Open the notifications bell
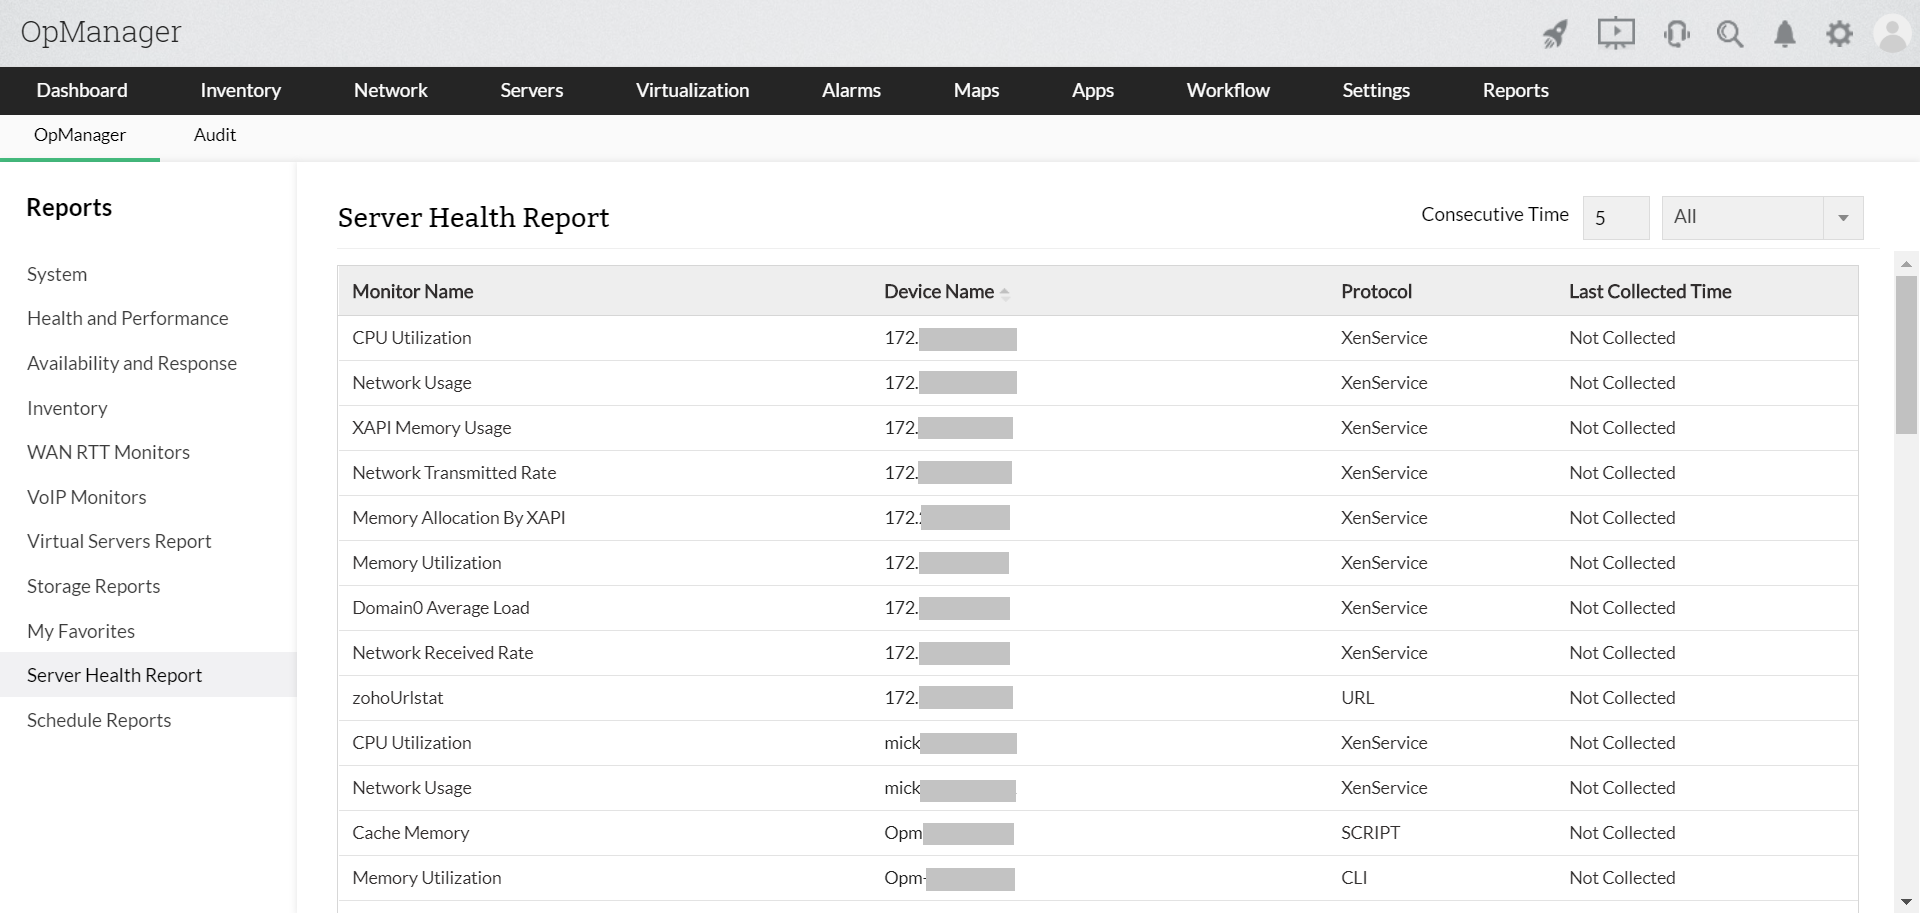 pos(1785,34)
